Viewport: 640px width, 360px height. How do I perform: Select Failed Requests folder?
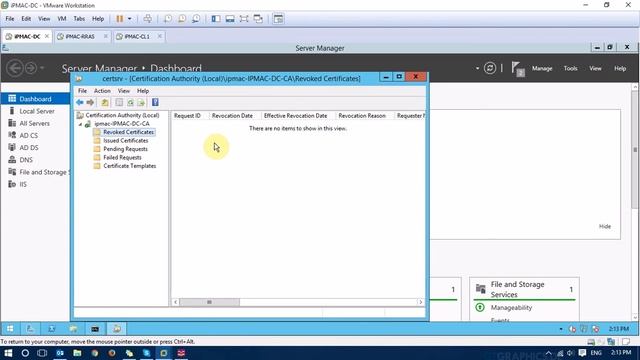tap(122, 158)
